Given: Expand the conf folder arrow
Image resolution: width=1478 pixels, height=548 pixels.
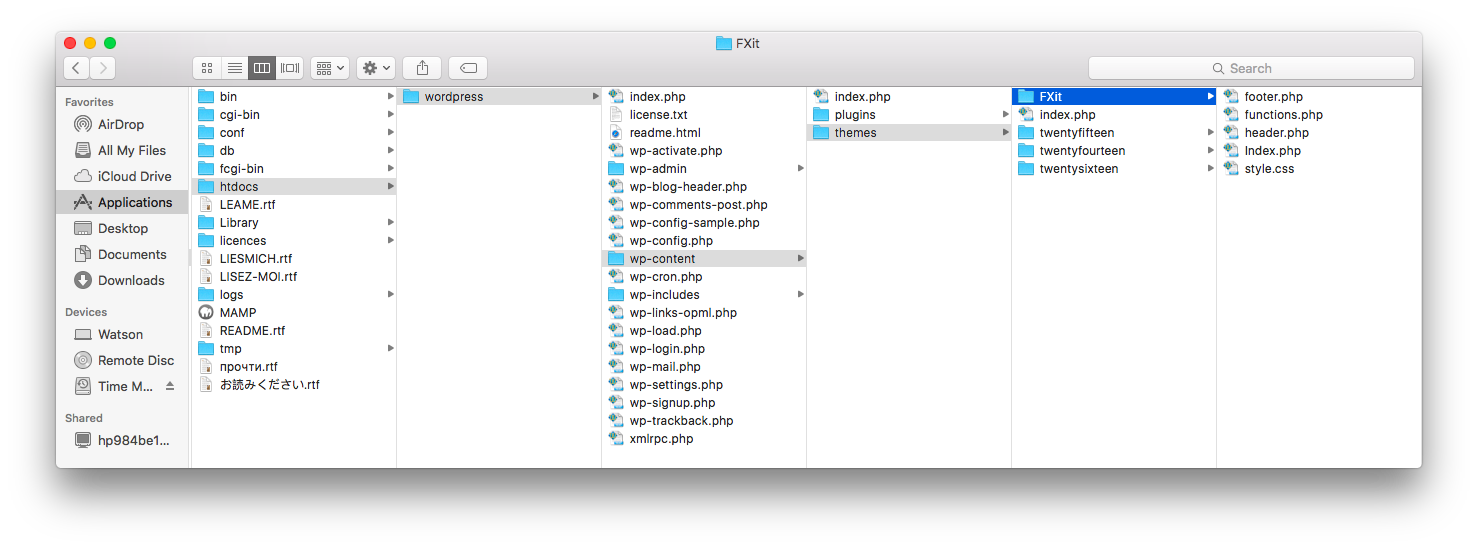Looking at the screenshot, I should [391, 133].
